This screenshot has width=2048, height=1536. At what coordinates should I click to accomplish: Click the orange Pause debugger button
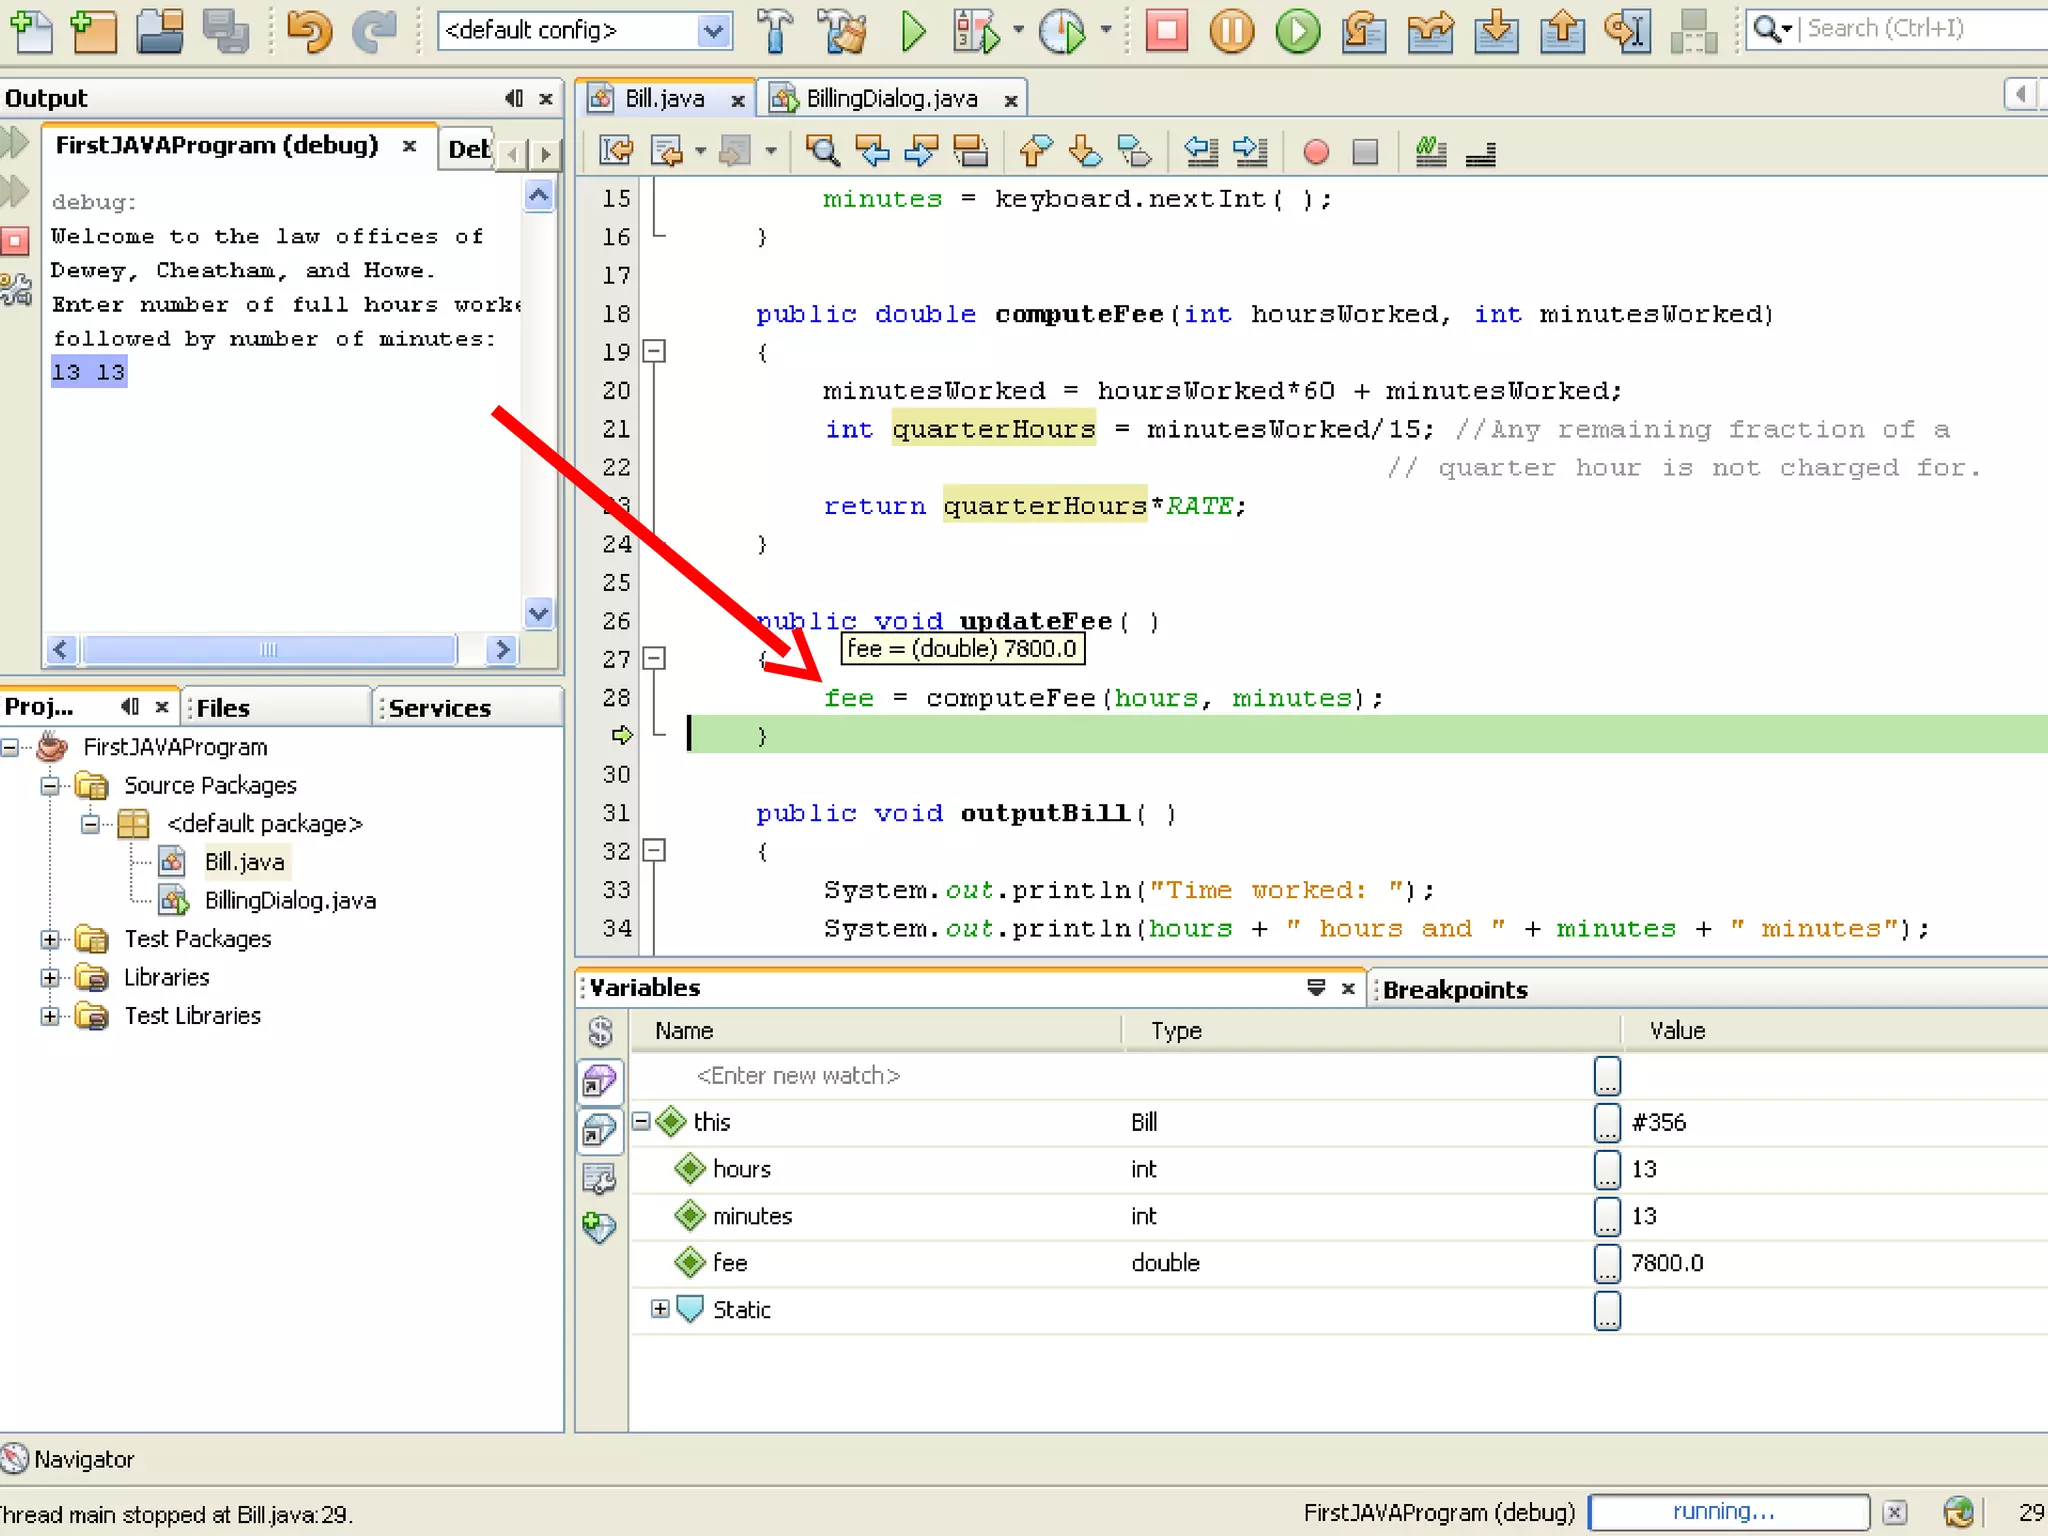tap(1231, 30)
